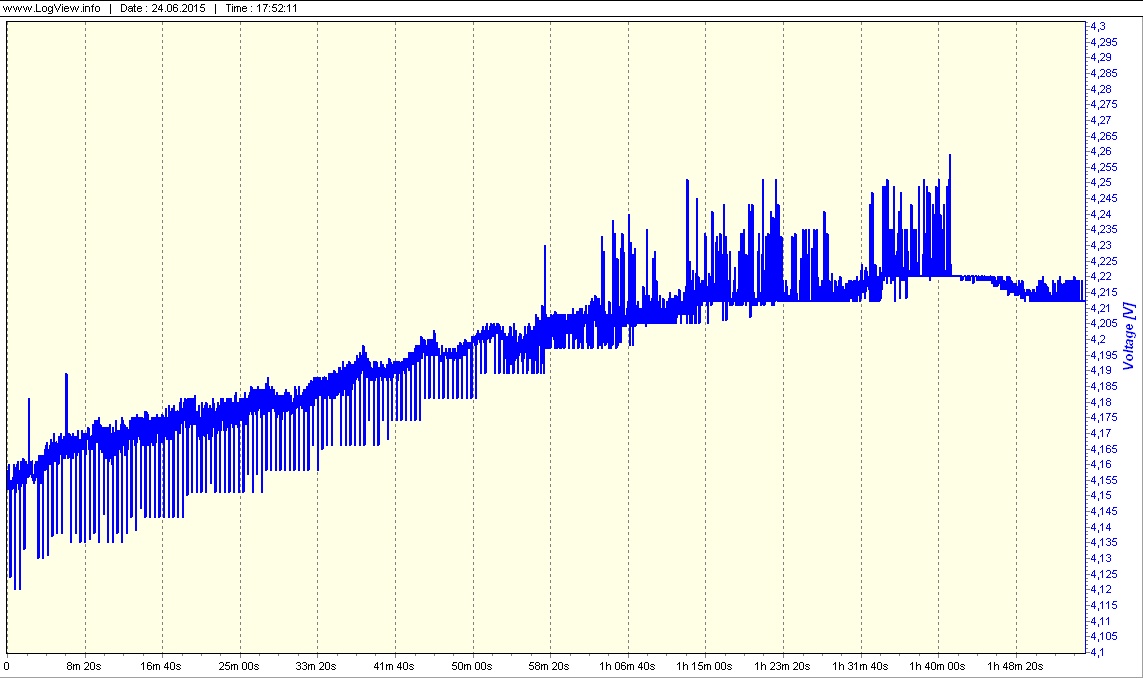Click the 1h 31m 40s time axis label
1143x678 pixels.
pyautogui.click(x=860, y=665)
